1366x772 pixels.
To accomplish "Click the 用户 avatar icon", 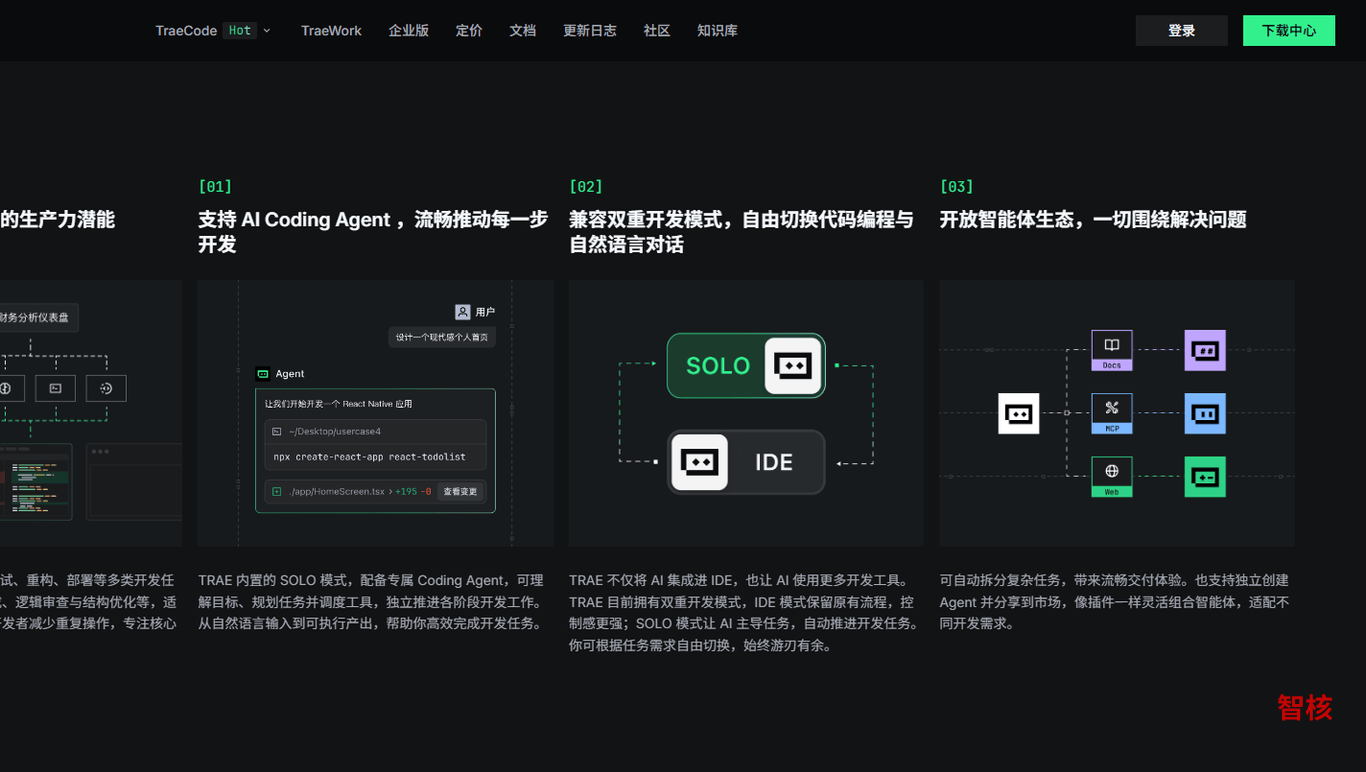I will 462,312.
